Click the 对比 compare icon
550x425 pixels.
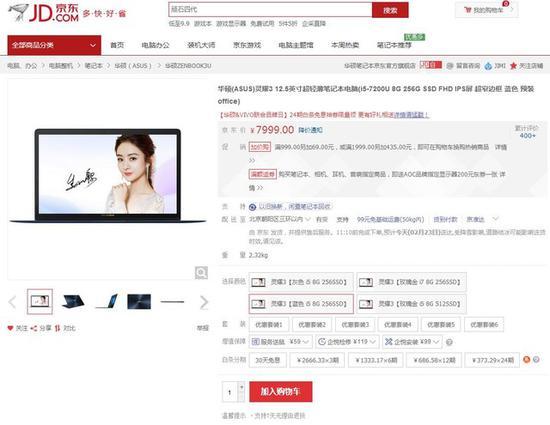click(x=58, y=328)
